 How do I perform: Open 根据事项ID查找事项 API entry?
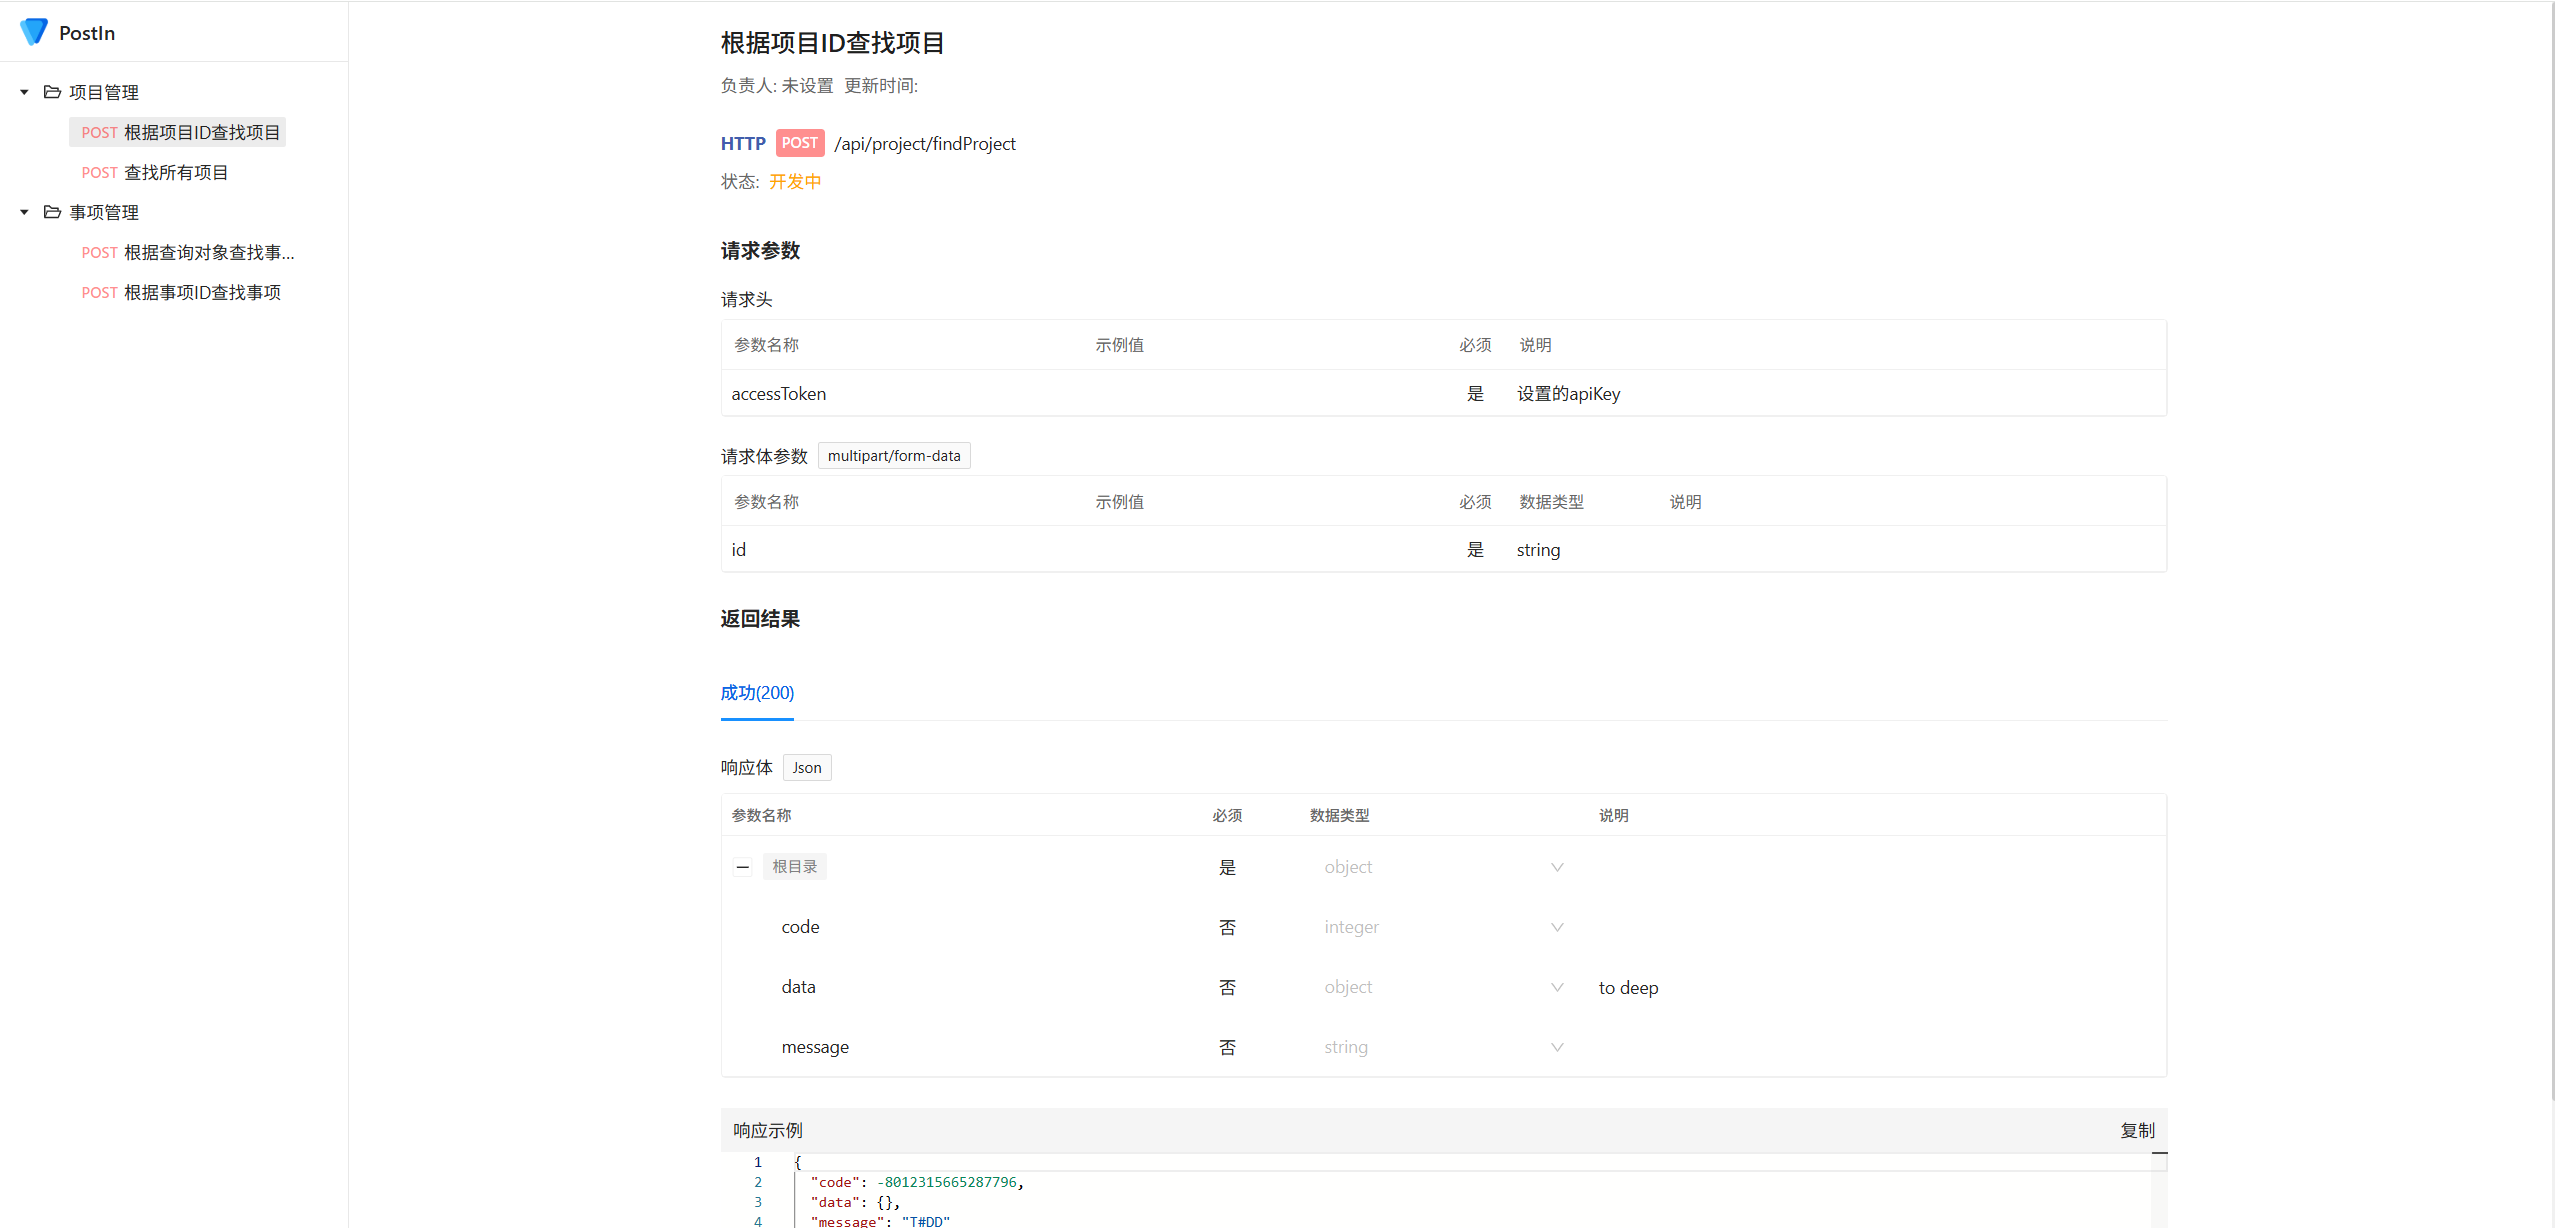coord(201,292)
